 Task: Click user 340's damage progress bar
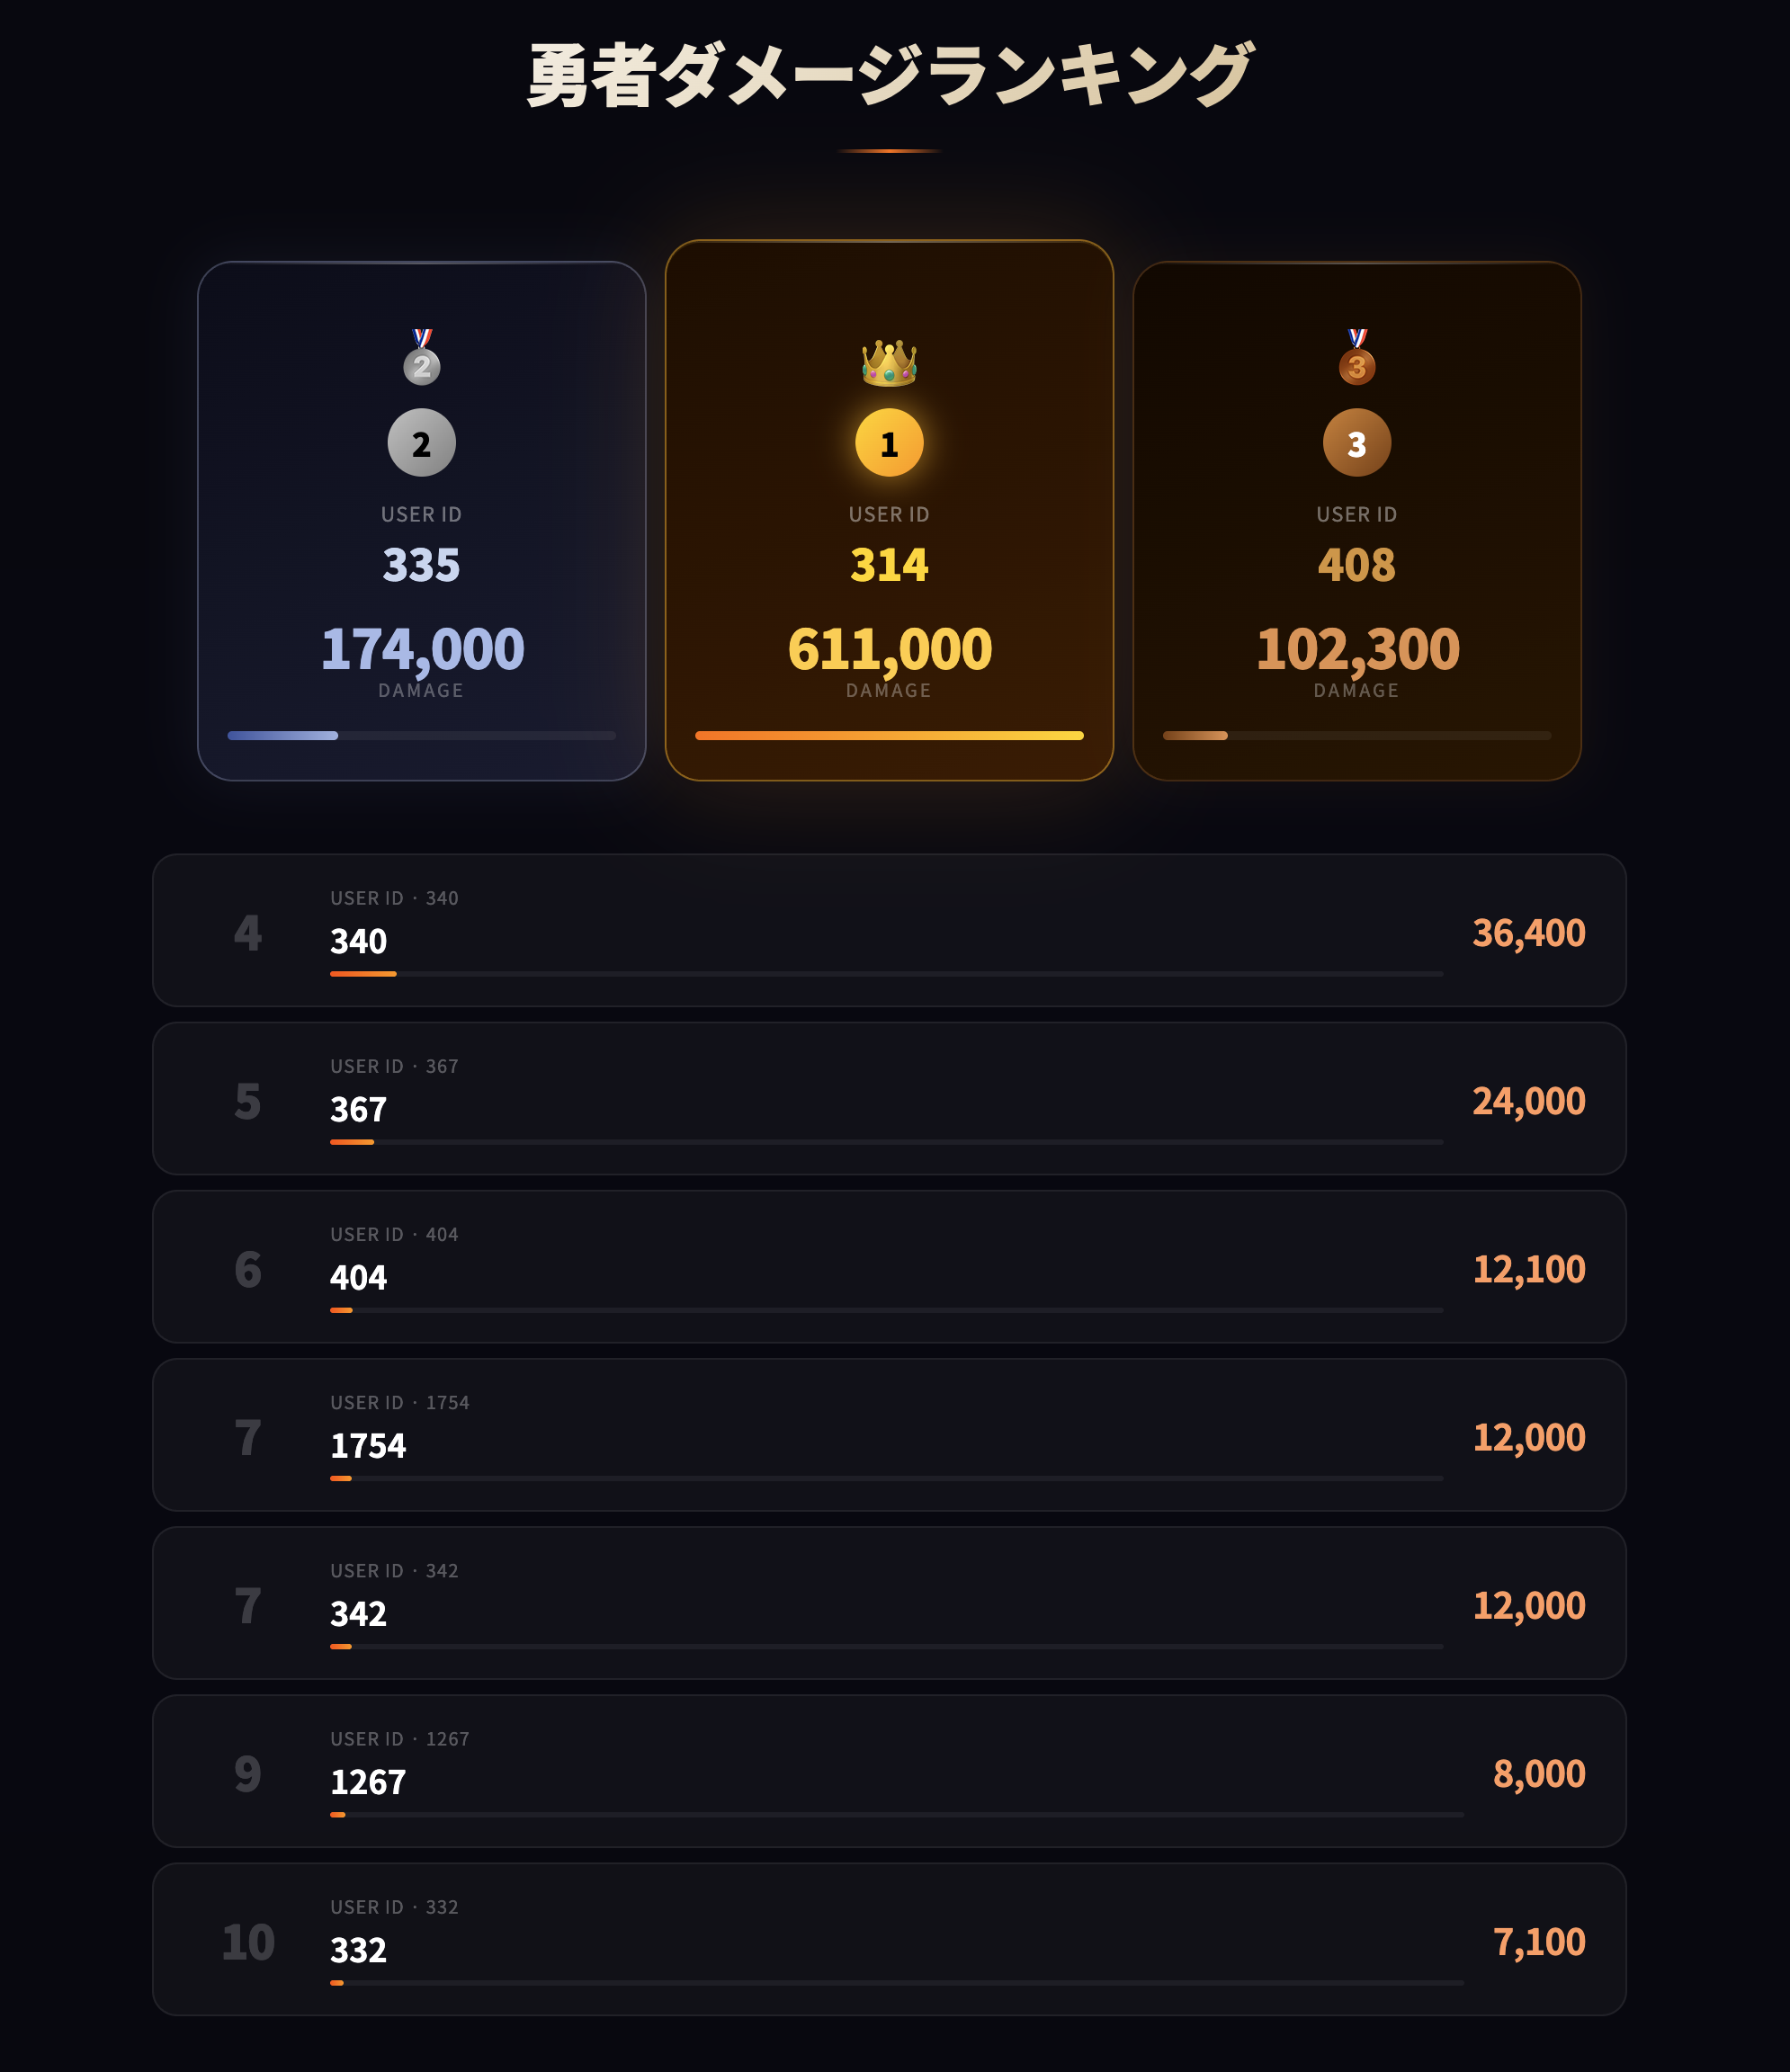click(886, 974)
